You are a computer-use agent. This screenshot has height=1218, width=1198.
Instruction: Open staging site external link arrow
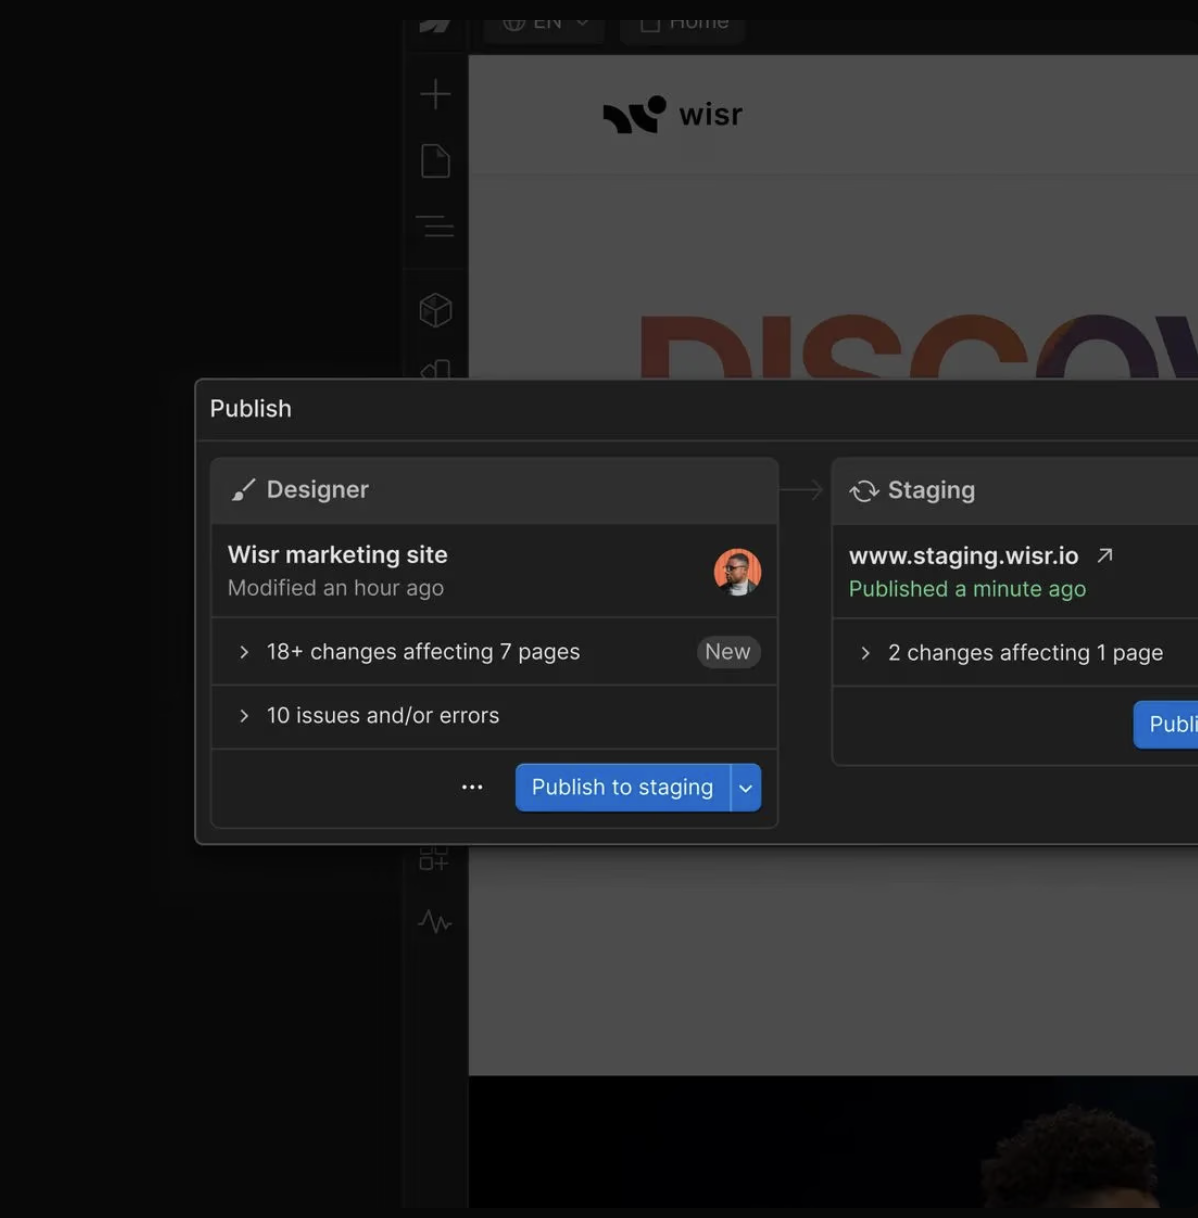[x=1104, y=555]
